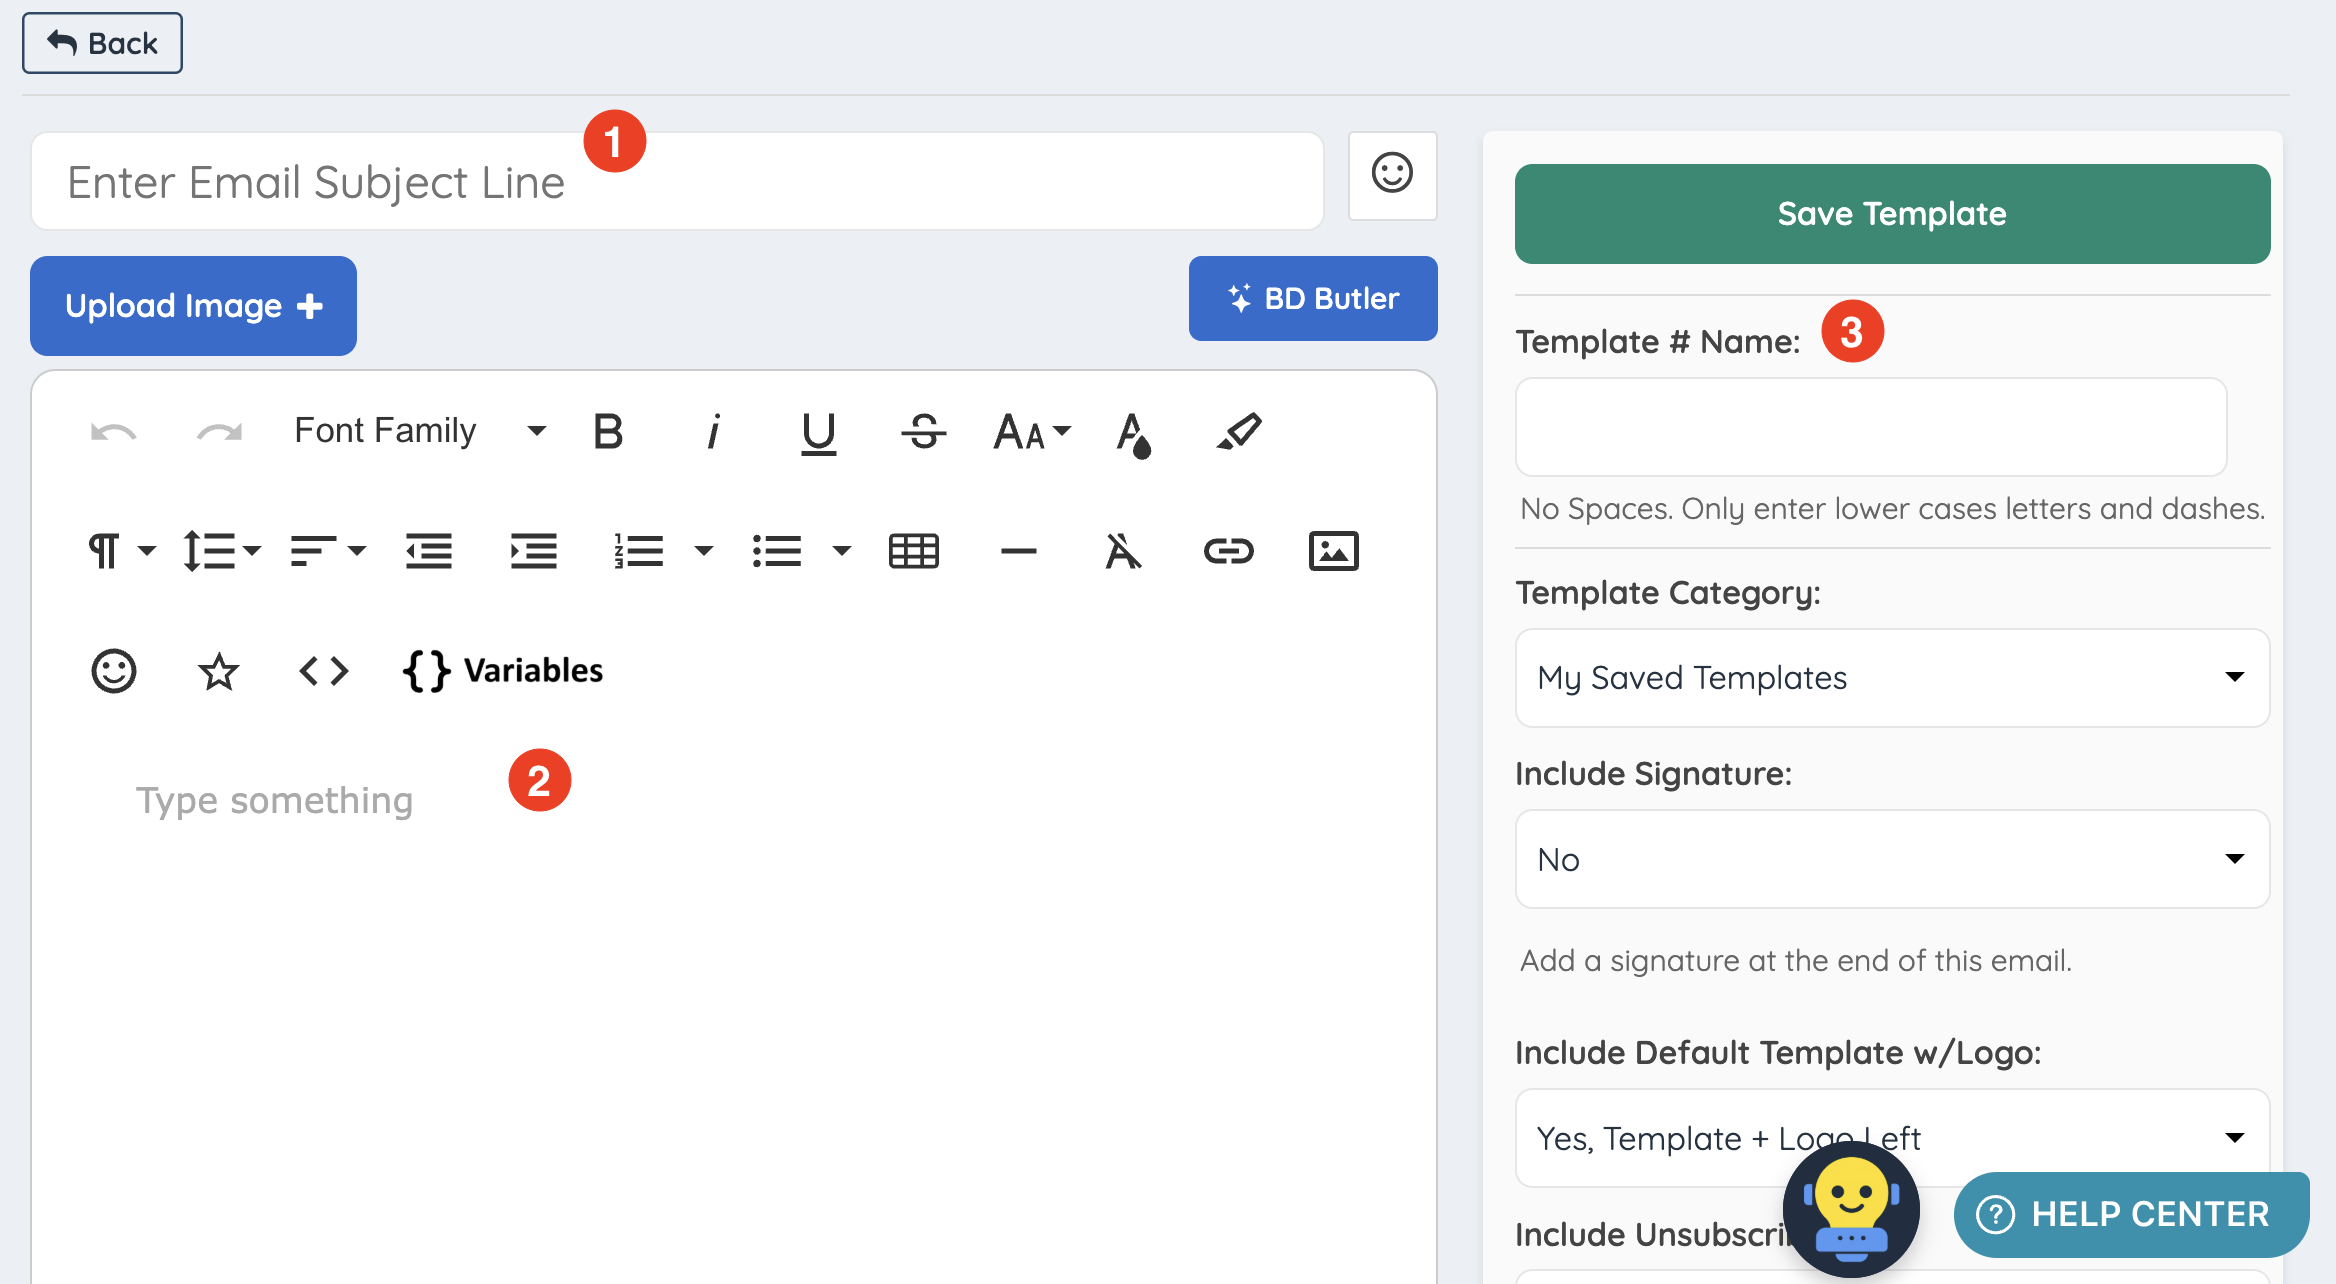
Task: Insert a table into the email
Action: [x=913, y=551]
